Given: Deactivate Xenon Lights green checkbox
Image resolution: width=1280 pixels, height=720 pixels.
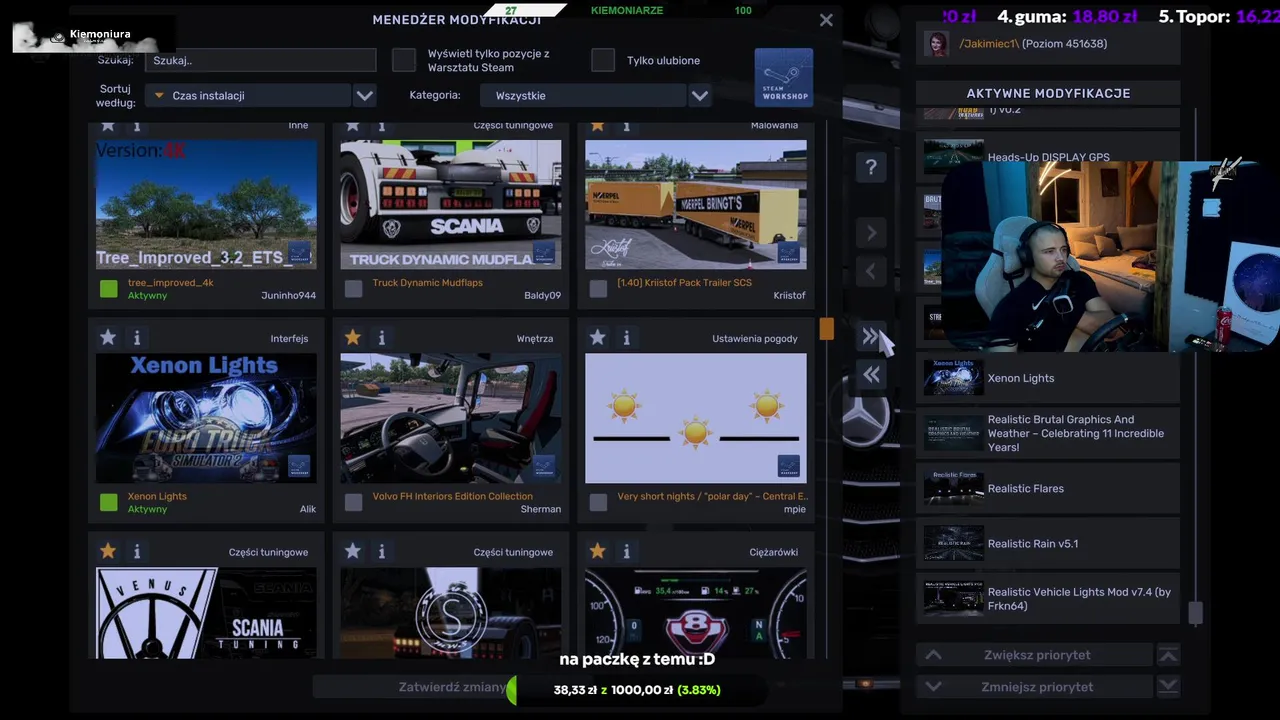Looking at the screenshot, I should tap(109, 502).
